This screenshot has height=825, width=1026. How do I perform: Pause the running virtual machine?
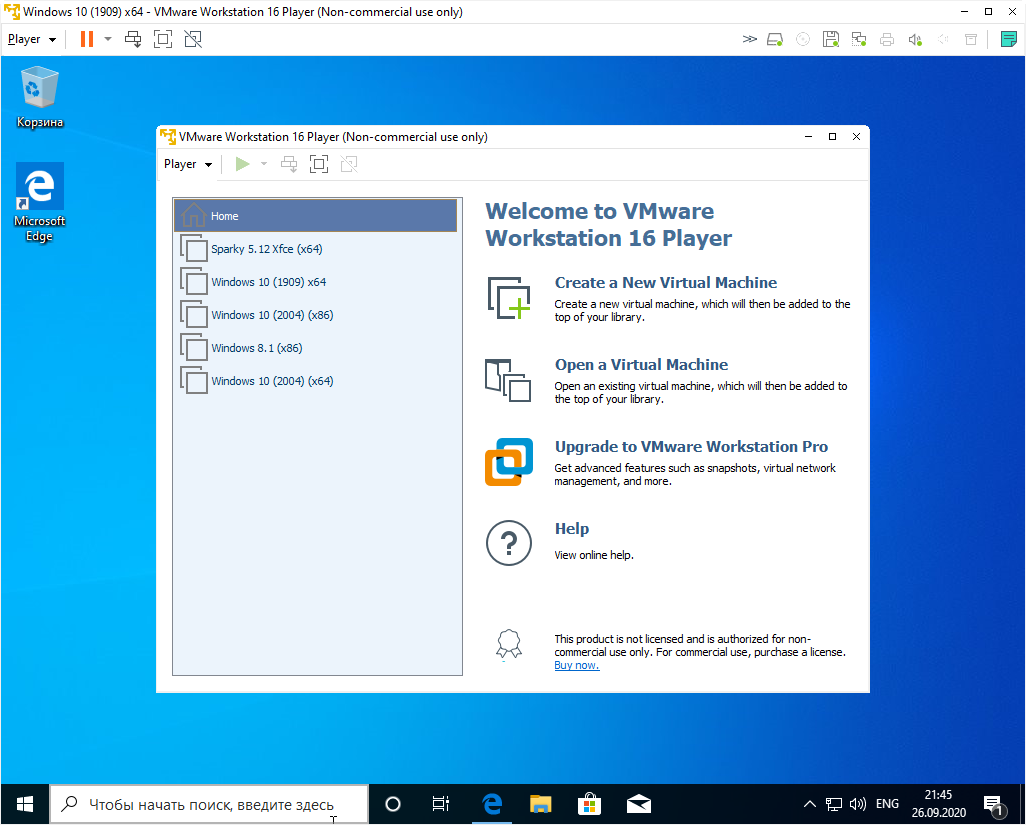(86, 39)
